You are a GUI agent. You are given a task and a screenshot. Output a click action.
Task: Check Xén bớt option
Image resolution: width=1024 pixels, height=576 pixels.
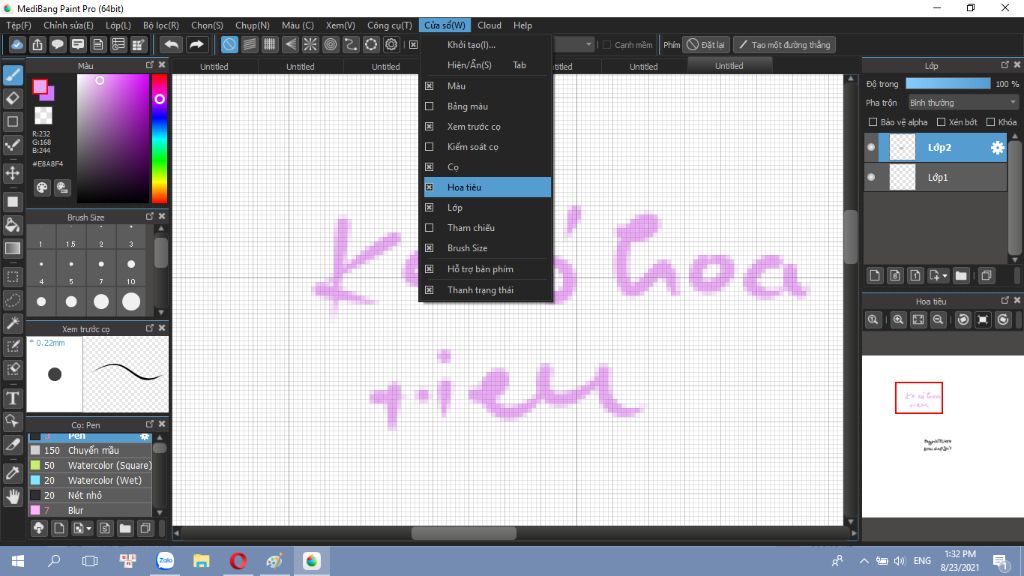click(941, 122)
